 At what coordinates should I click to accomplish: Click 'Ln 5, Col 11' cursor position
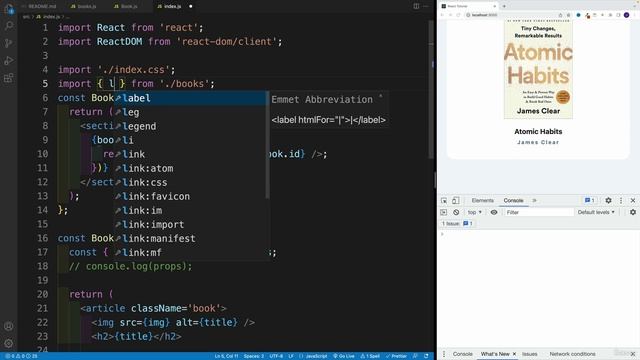pyautogui.click(x=226, y=356)
